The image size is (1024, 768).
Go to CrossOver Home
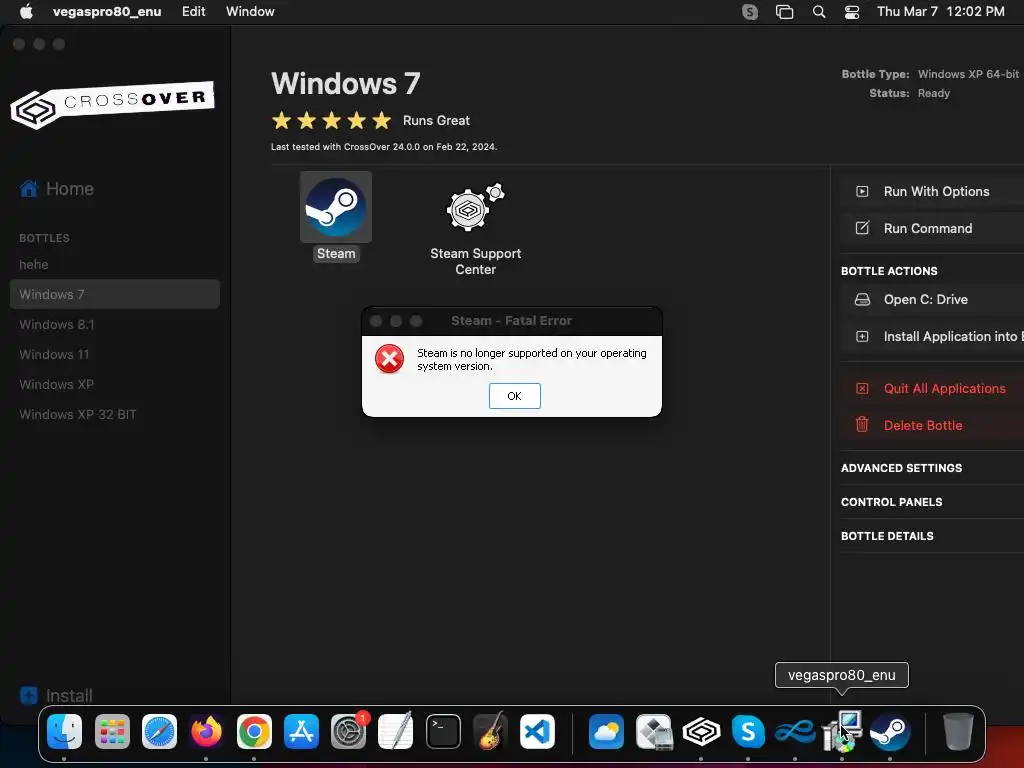point(57,189)
